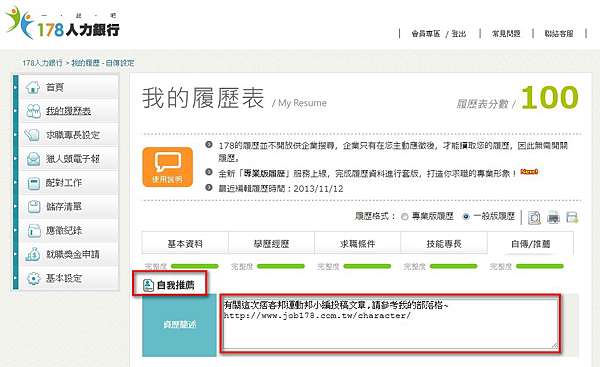Click 登出 to log out
This screenshot has width=600, height=367.
(x=458, y=34)
